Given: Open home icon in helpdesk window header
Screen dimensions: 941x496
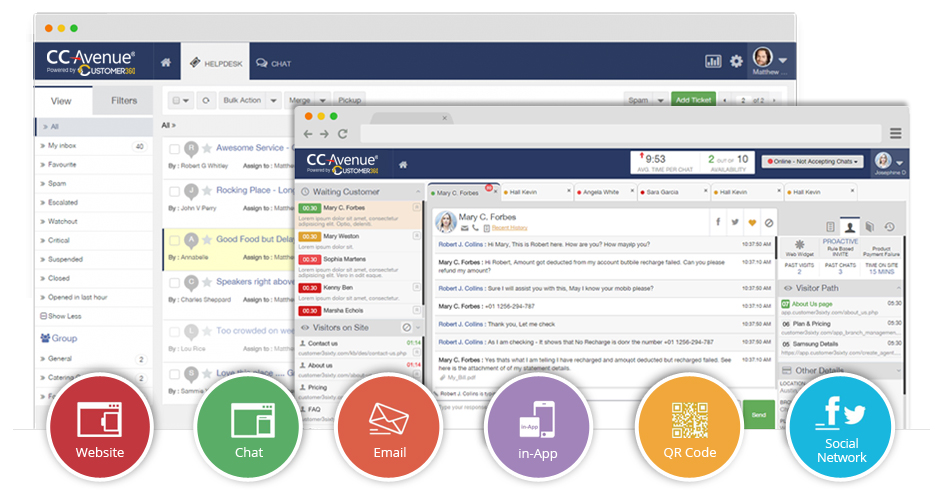Looking at the screenshot, I should (166, 62).
